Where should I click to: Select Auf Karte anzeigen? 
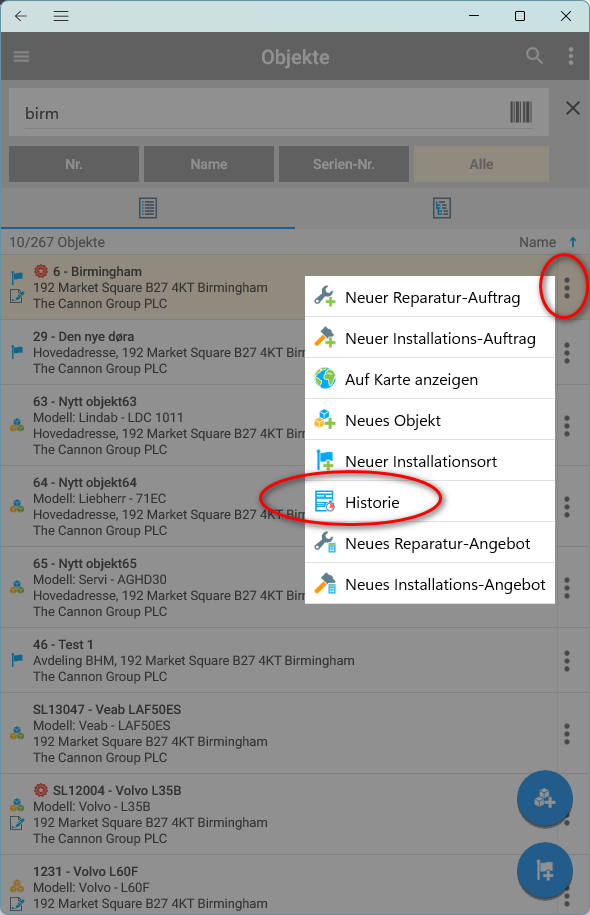tap(430, 379)
